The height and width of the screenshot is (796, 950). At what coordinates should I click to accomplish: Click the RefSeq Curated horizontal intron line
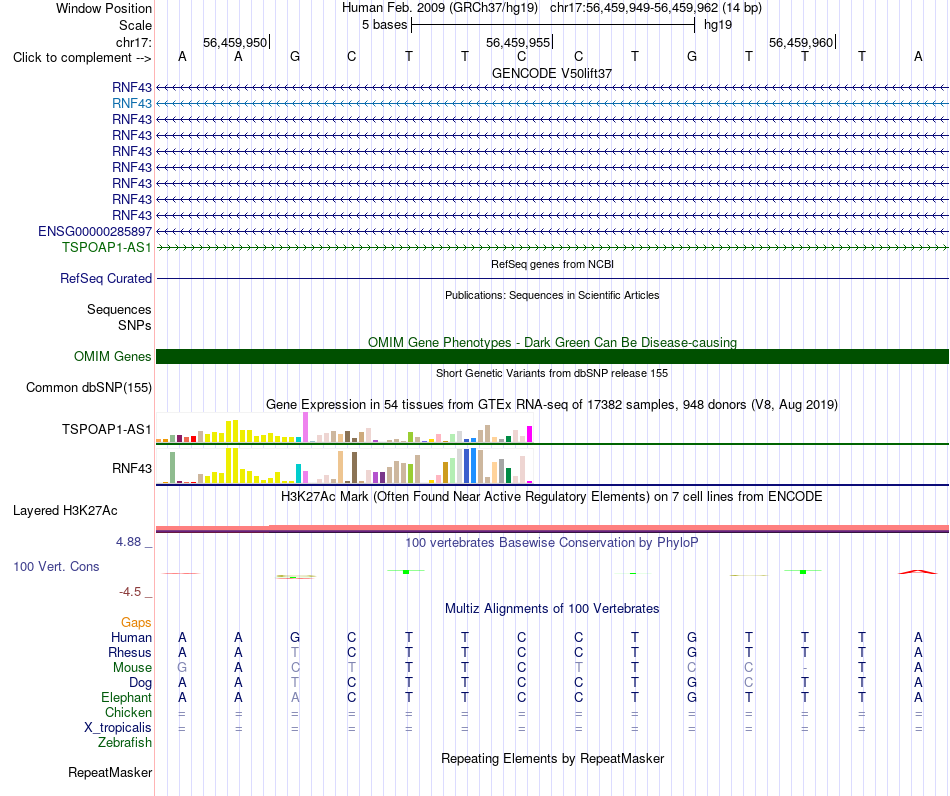pos(552,279)
